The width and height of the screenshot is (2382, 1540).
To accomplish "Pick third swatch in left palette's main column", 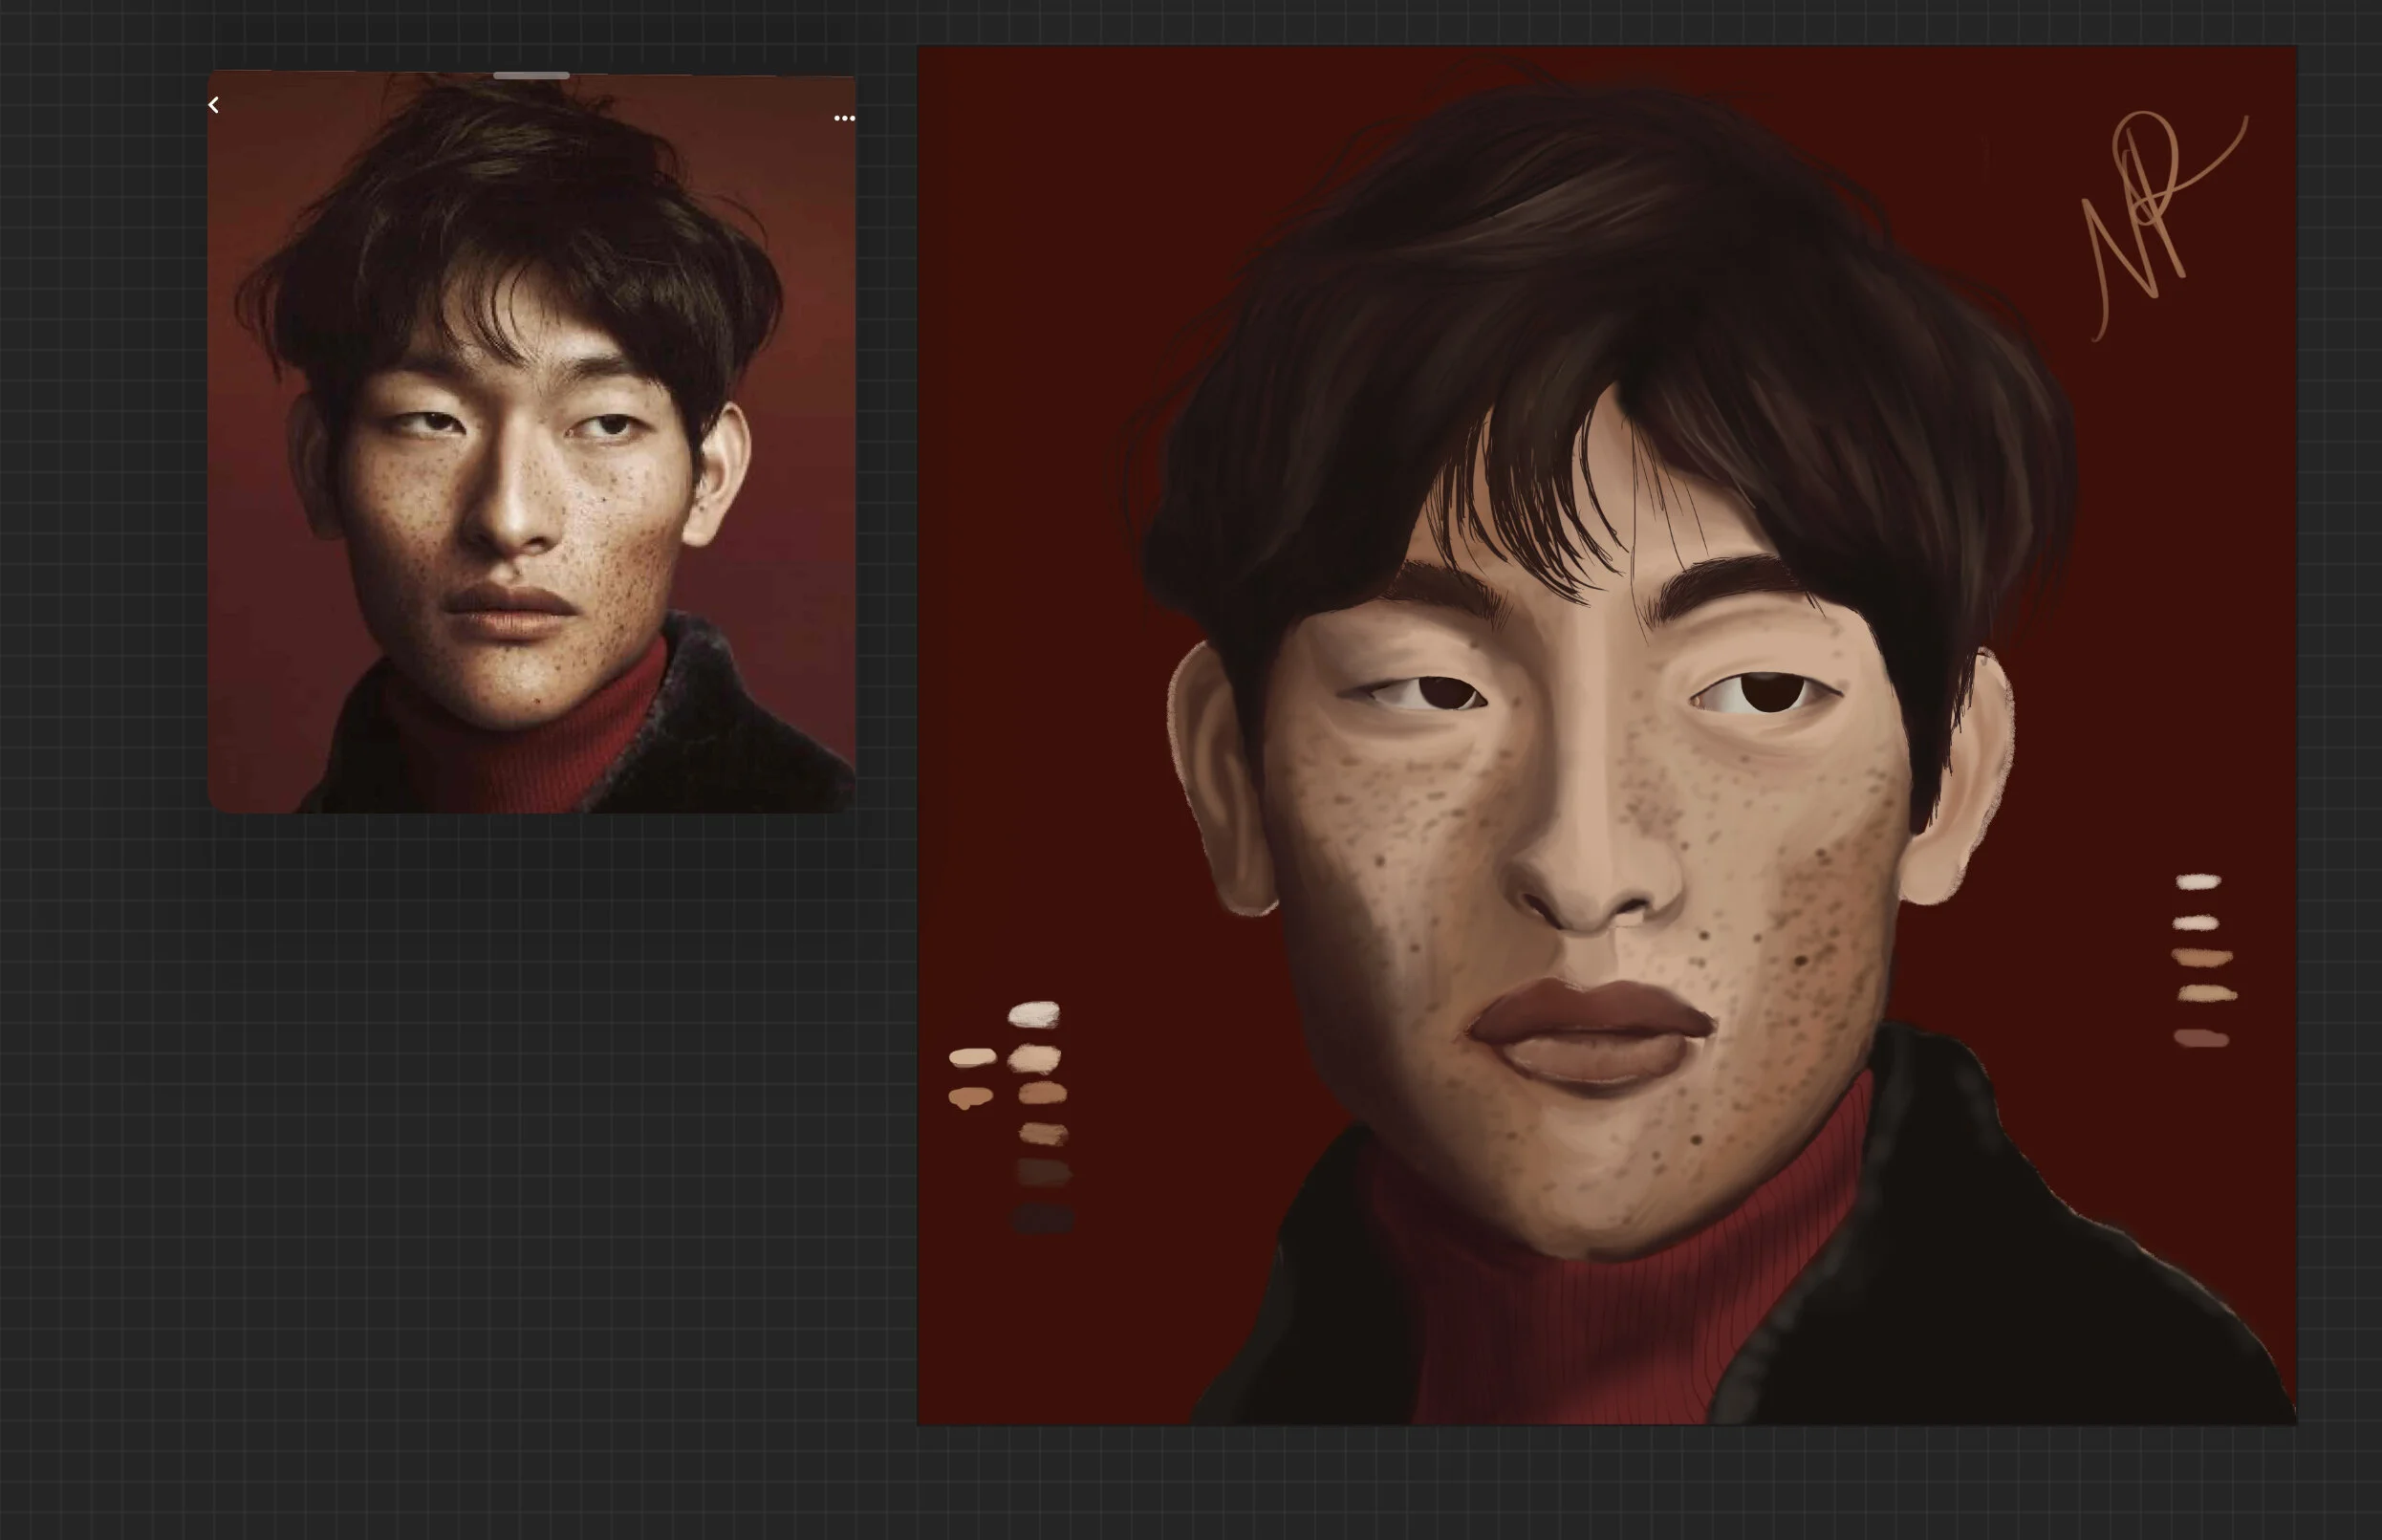I will point(1042,1094).
